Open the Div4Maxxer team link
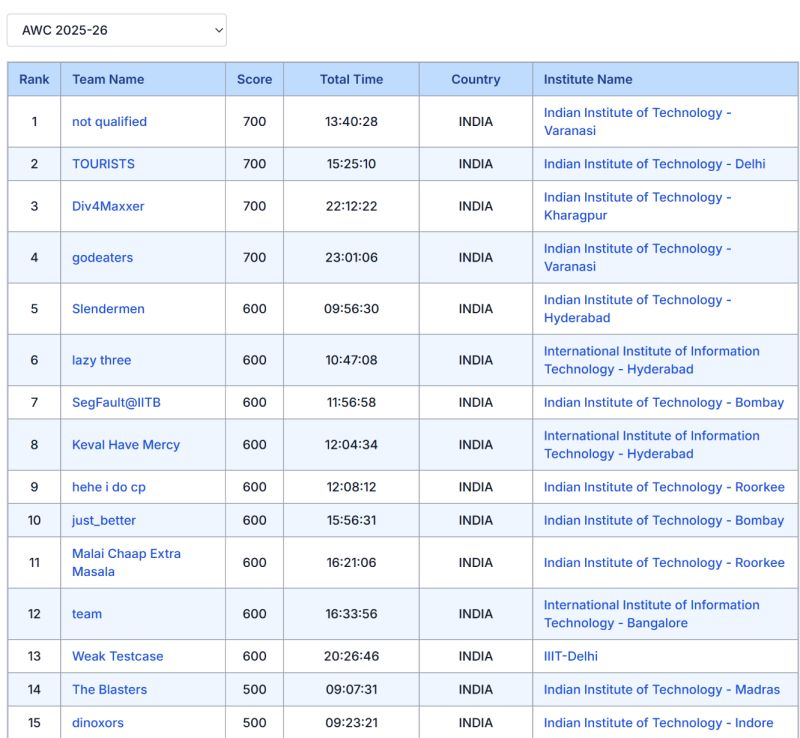The image size is (800, 738). (x=108, y=206)
